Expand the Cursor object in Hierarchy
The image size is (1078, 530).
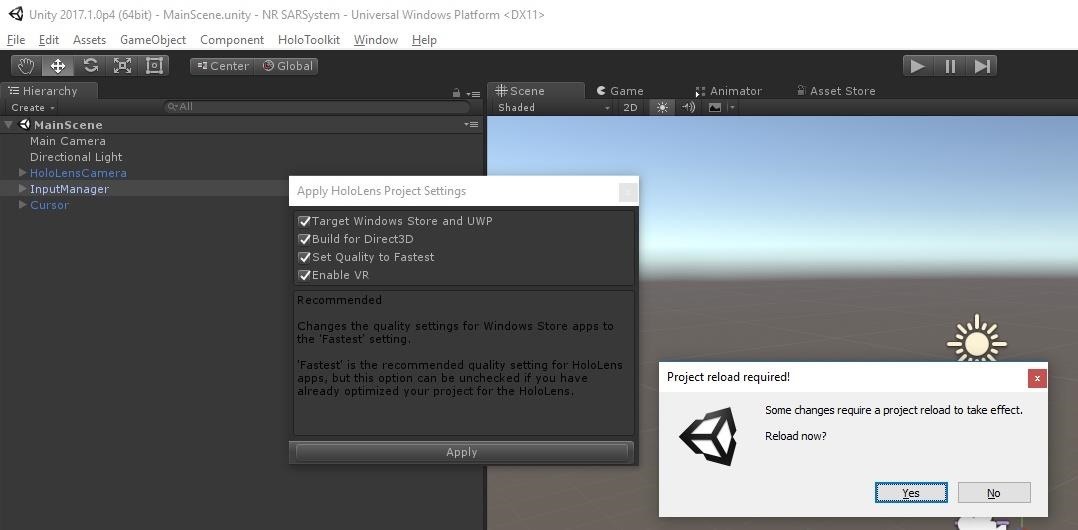[23, 205]
